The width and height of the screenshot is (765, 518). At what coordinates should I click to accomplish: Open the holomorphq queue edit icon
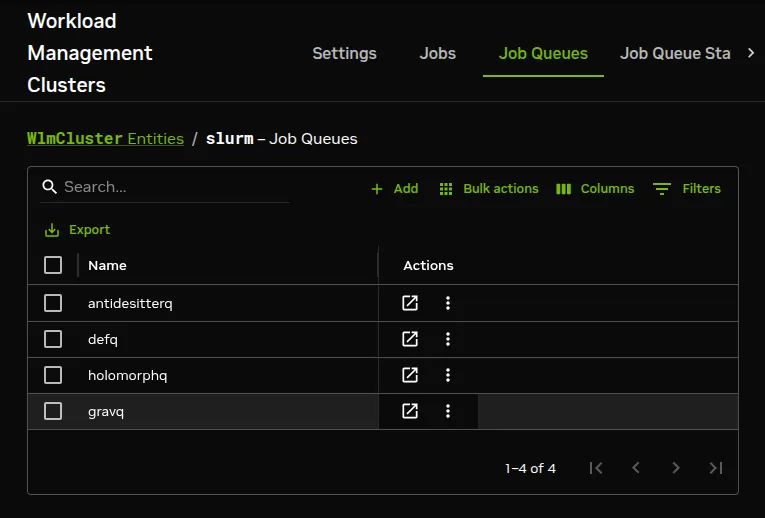click(410, 375)
